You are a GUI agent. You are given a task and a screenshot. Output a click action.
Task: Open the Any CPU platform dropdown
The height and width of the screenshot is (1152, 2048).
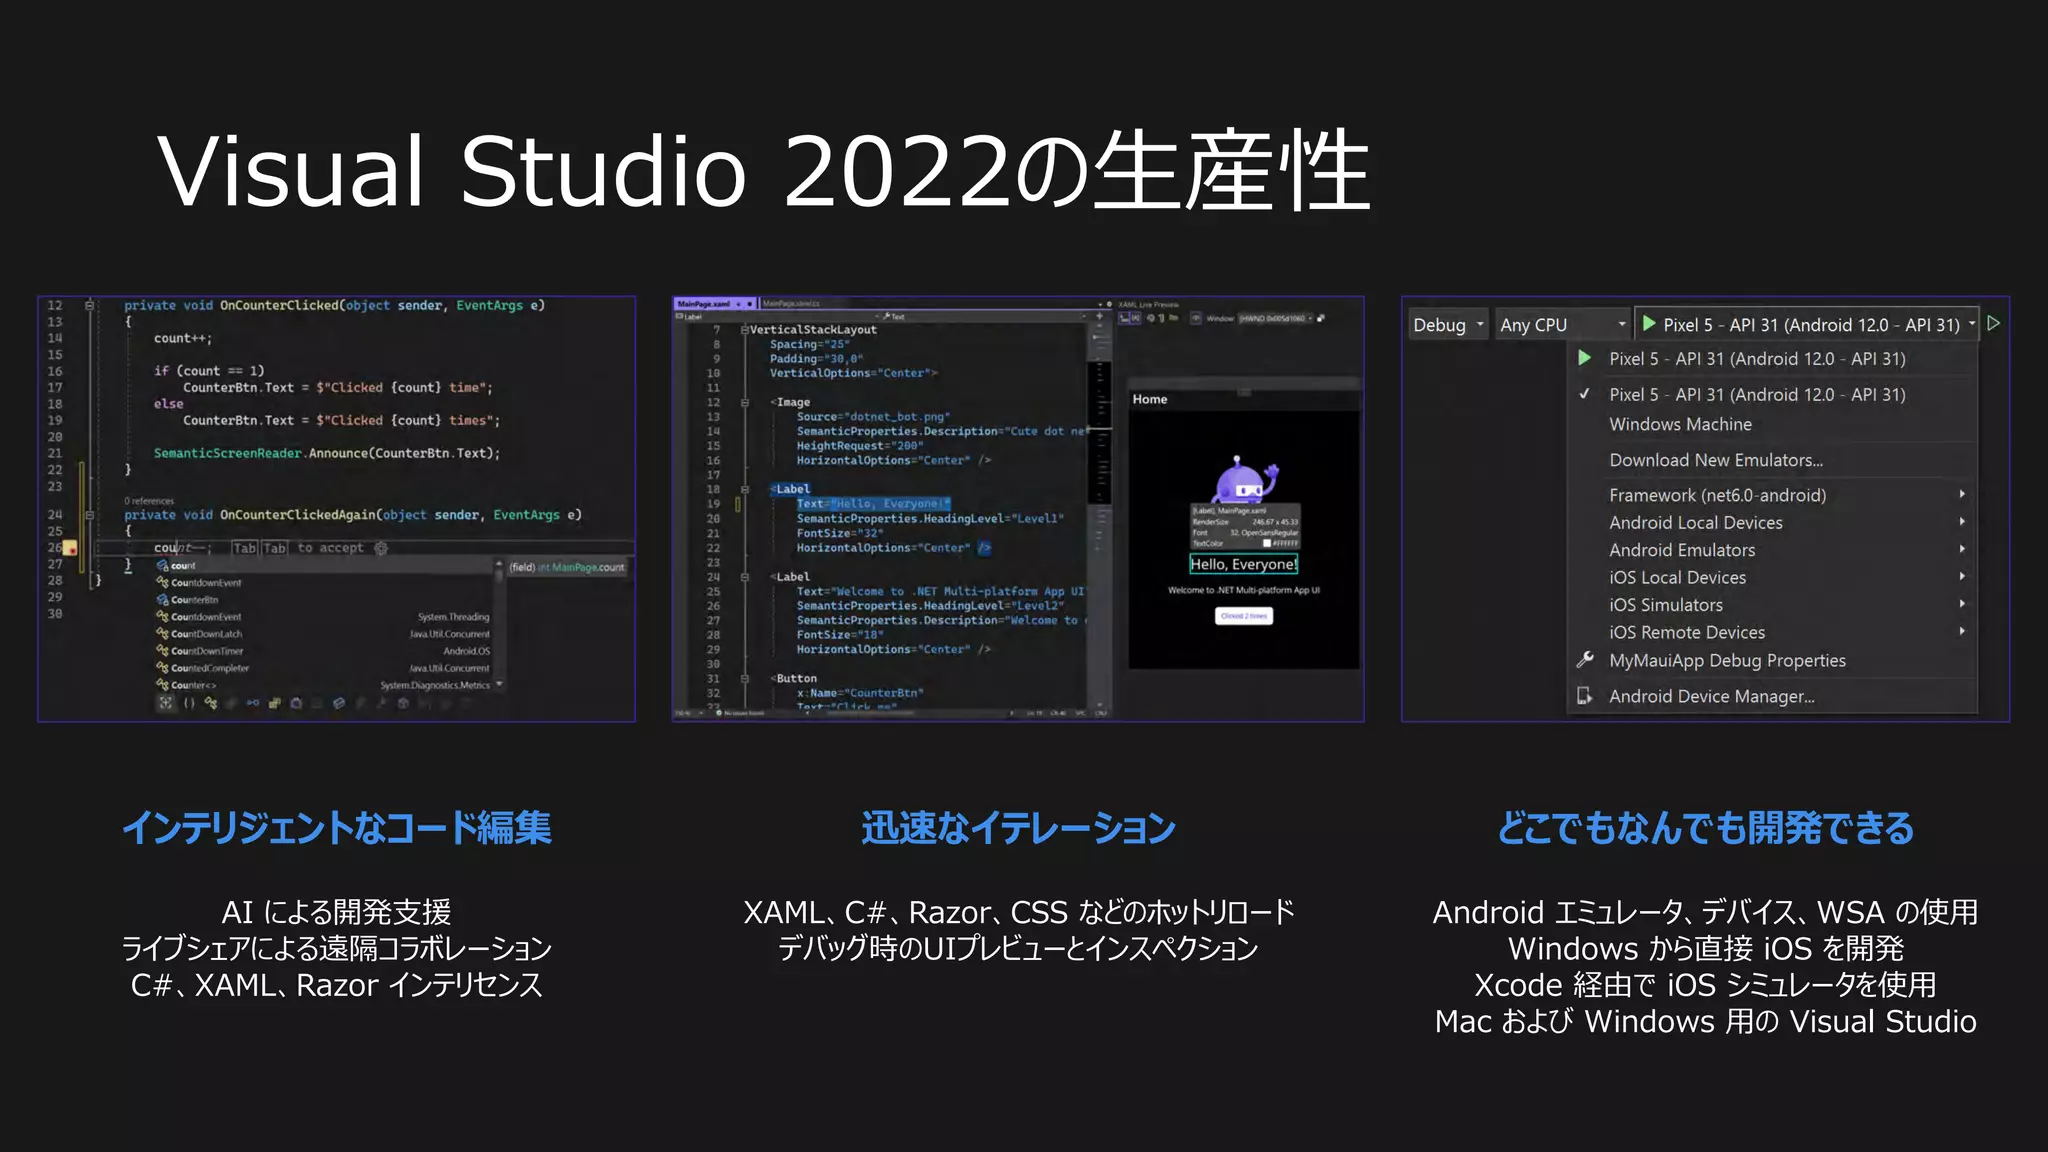tap(1563, 324)
